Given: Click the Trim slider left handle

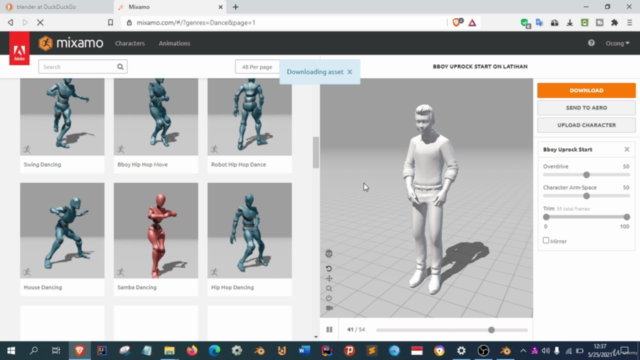Looking at the screenshot, I should pyautogui.click(x=546, y=217).
